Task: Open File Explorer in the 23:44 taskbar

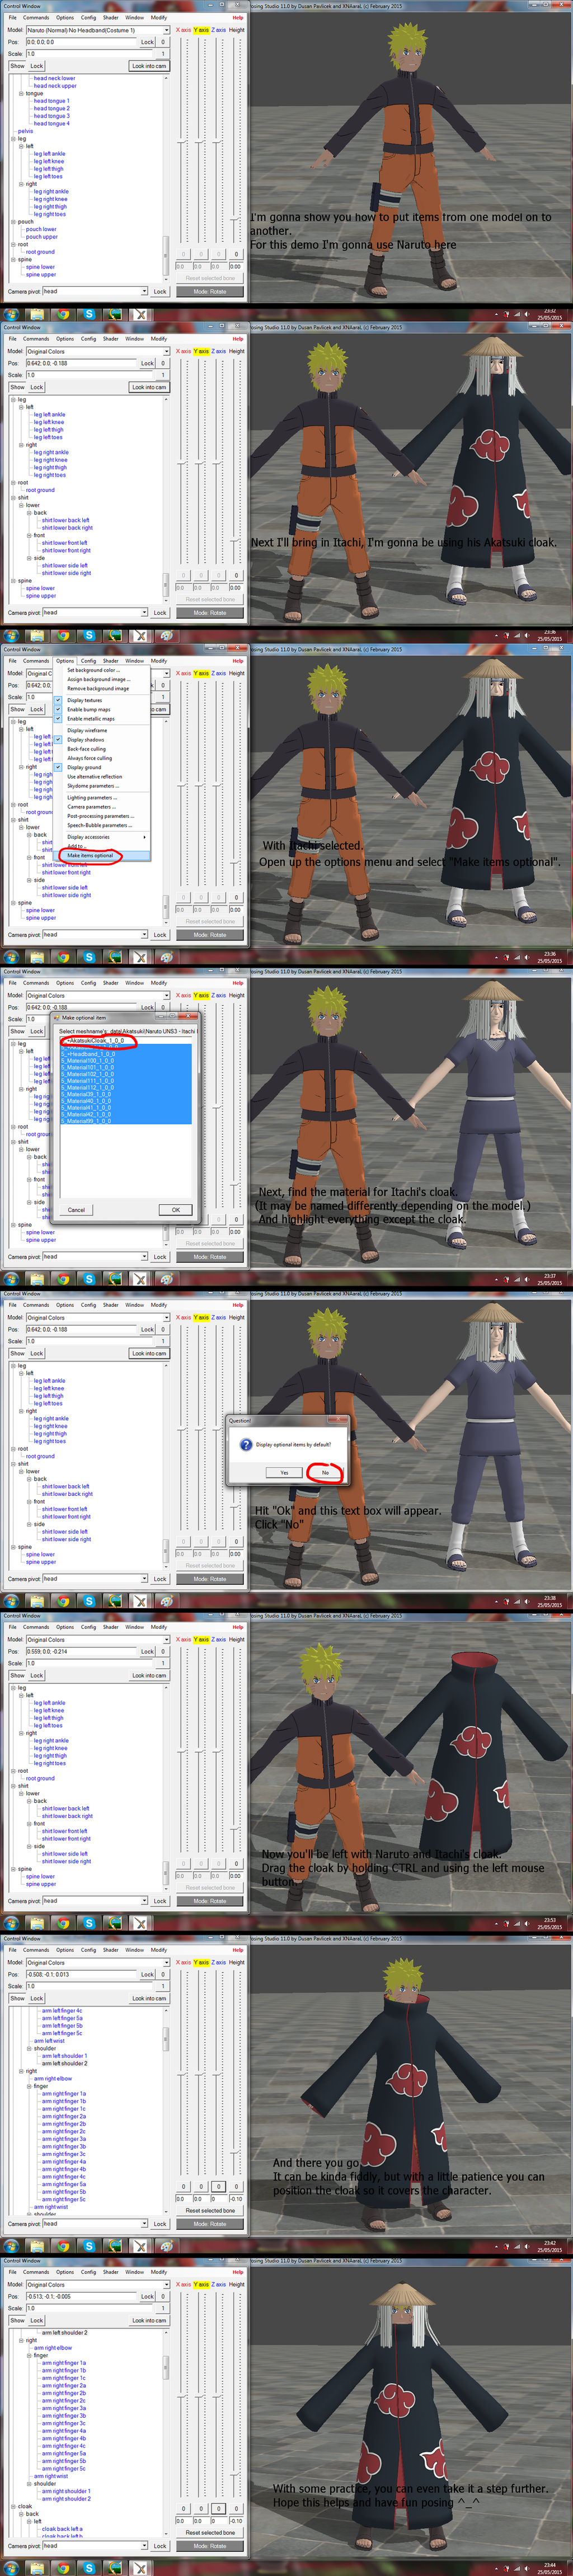Action: click(37, 2568)
